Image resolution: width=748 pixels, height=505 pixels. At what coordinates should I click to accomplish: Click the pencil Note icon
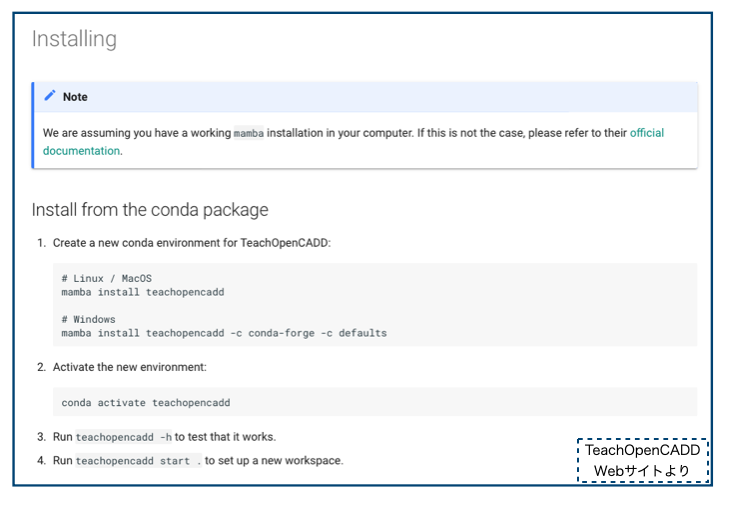(x=50, y=97)
